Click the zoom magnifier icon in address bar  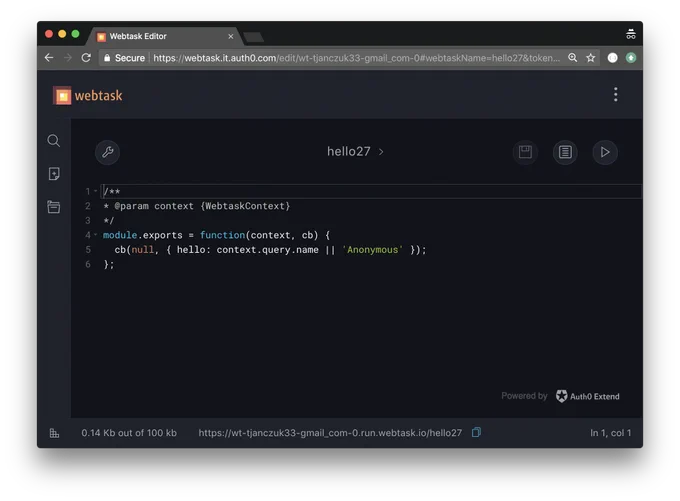pos(572,58)
